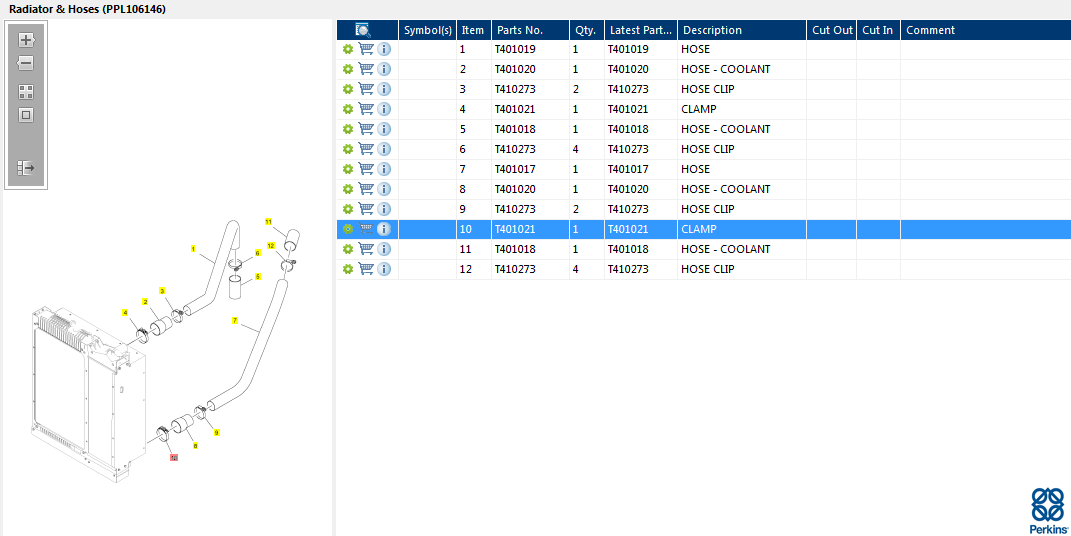Click the search magnifier icon in table header
The image size is (1071, 536).
click(363, 30)
